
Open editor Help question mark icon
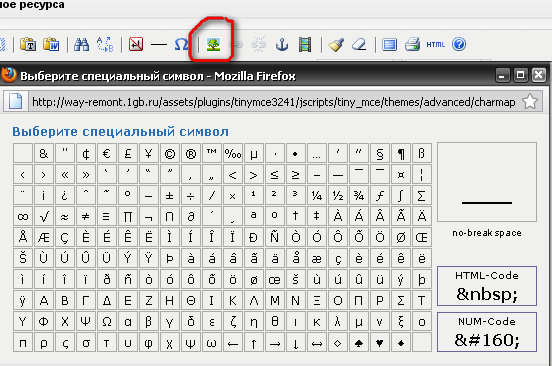pyautogui.click(x=459, y=44)
